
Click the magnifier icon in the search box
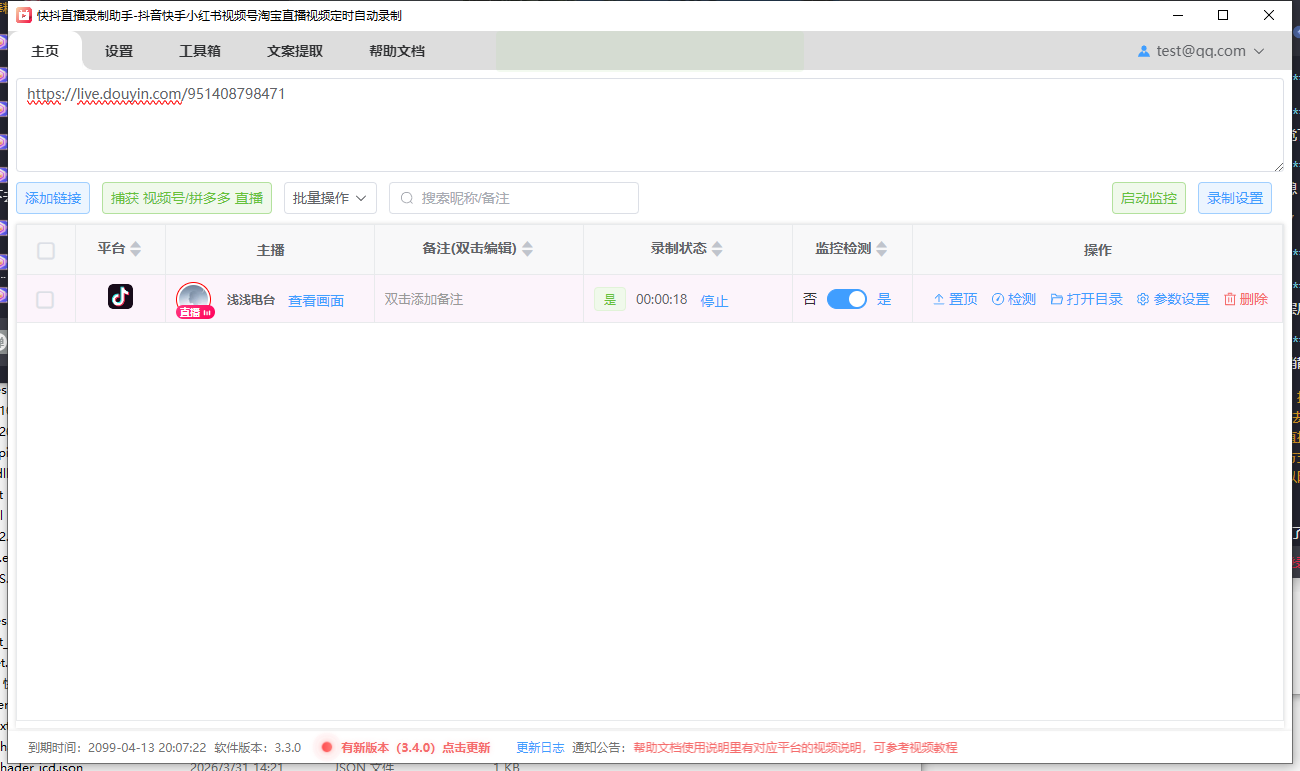(x=407, y=198)
